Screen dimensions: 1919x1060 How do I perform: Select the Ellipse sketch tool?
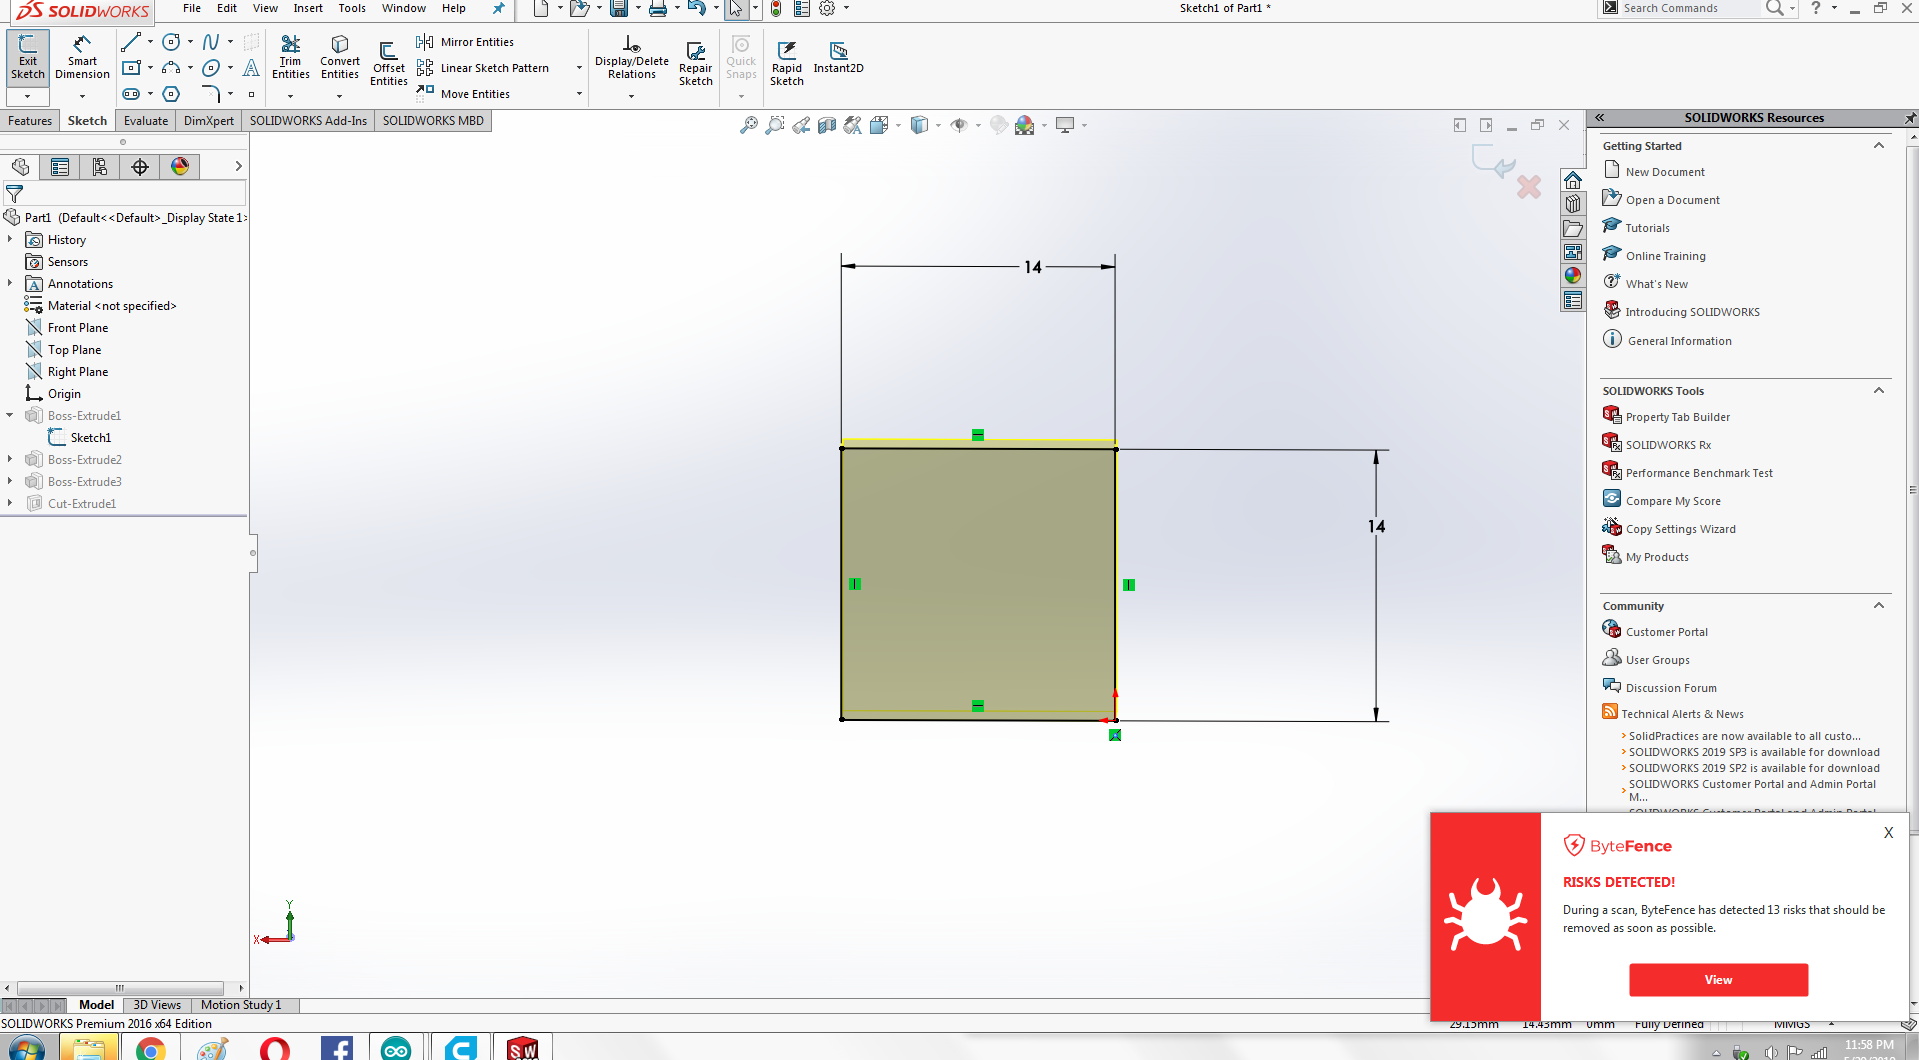[x=211, y=68]
